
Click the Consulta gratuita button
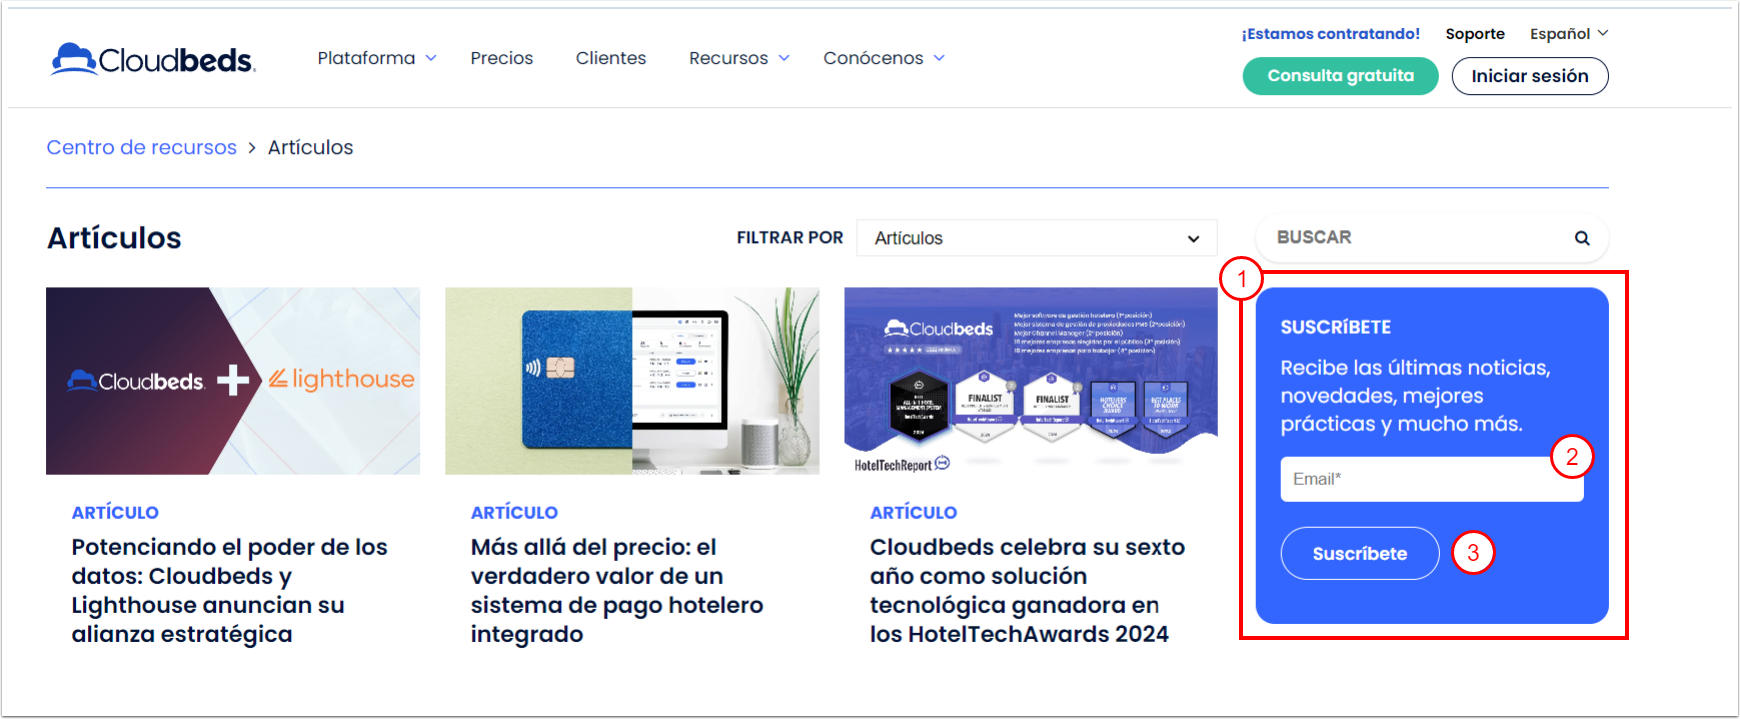click(x=1340, y=76)
